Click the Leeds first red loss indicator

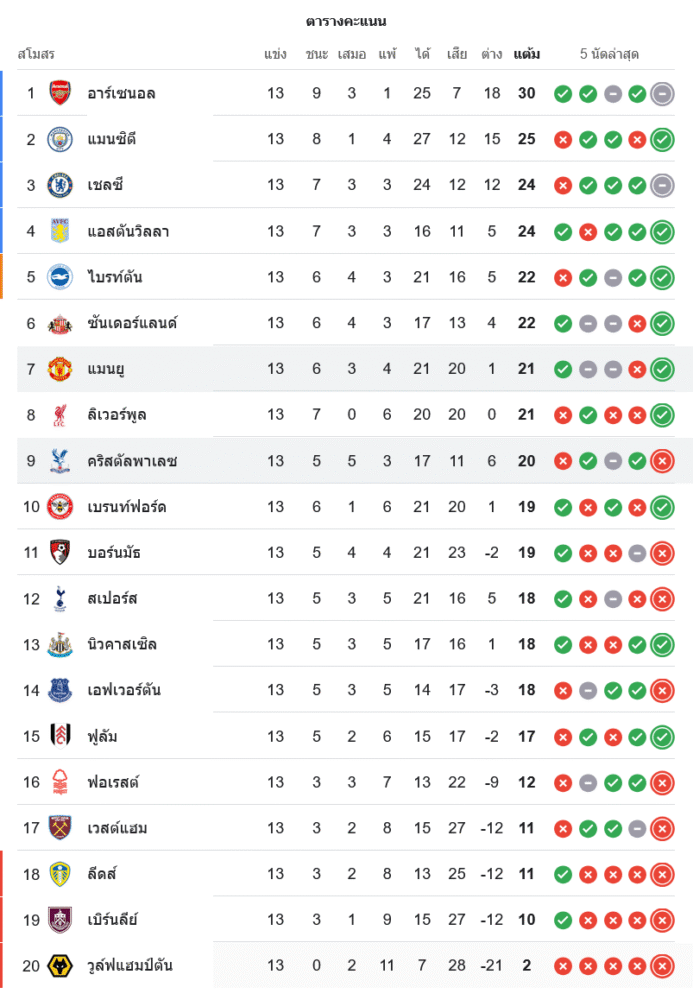point(588,874)
